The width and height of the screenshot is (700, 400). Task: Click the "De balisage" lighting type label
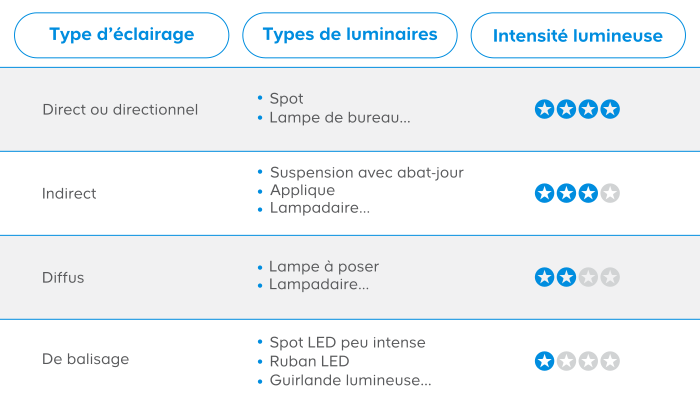[x=86, y=359]
